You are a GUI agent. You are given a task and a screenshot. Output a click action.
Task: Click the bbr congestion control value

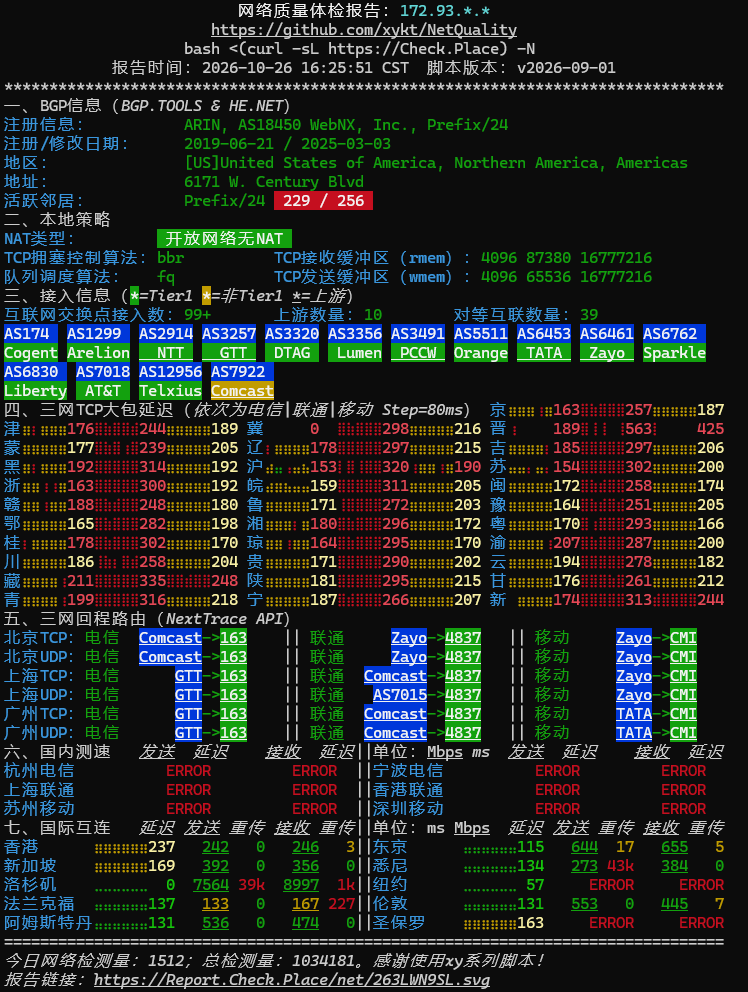[x=171, y=257]
